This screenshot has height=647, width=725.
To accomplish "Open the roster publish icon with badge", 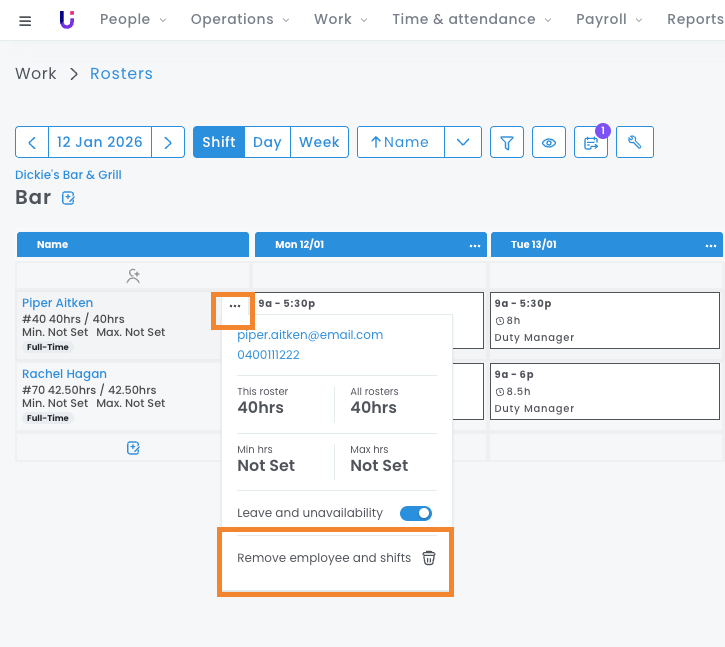I will [x=591, y=142].
